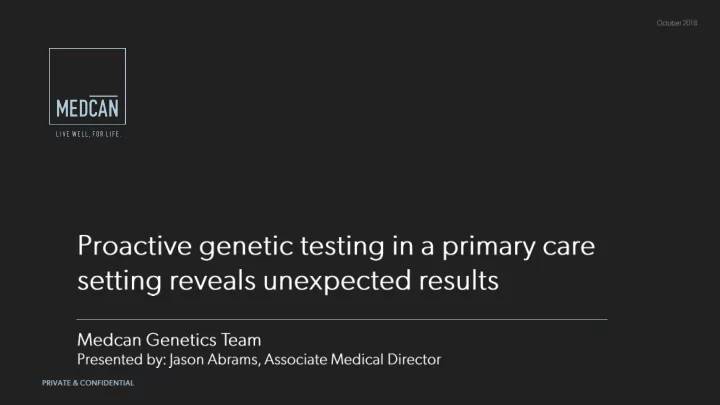Click the 'October 2018' date text
The height and width of the screenshot is (405, 720).
(677, 23)
